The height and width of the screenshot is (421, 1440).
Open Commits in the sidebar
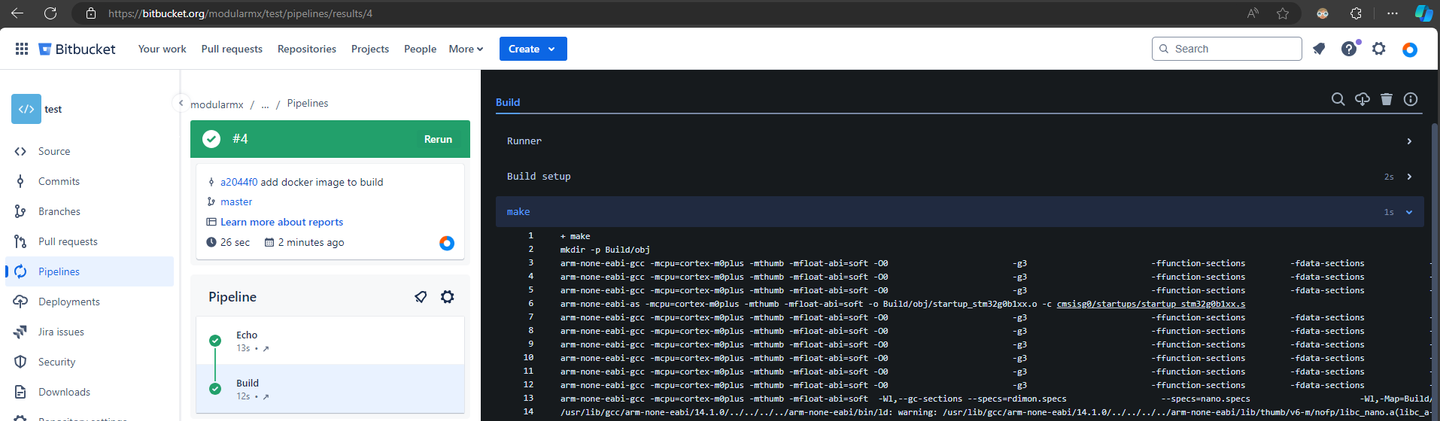click(58, 182)
